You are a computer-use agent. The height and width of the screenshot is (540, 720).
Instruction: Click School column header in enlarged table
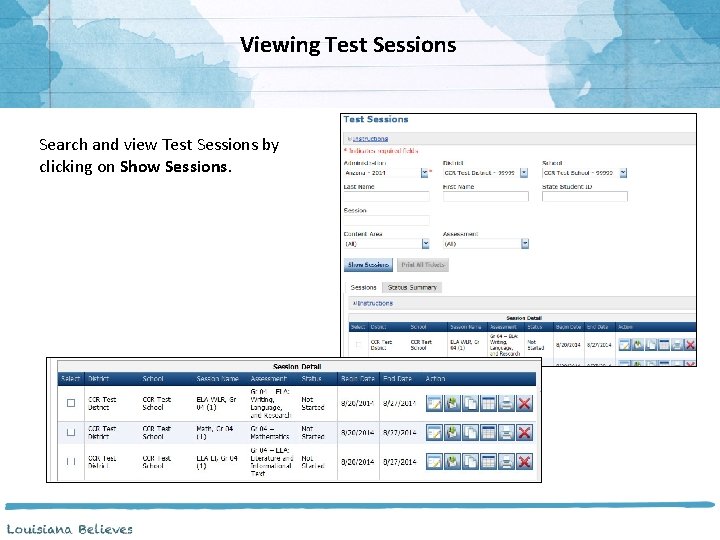(152, 379)
